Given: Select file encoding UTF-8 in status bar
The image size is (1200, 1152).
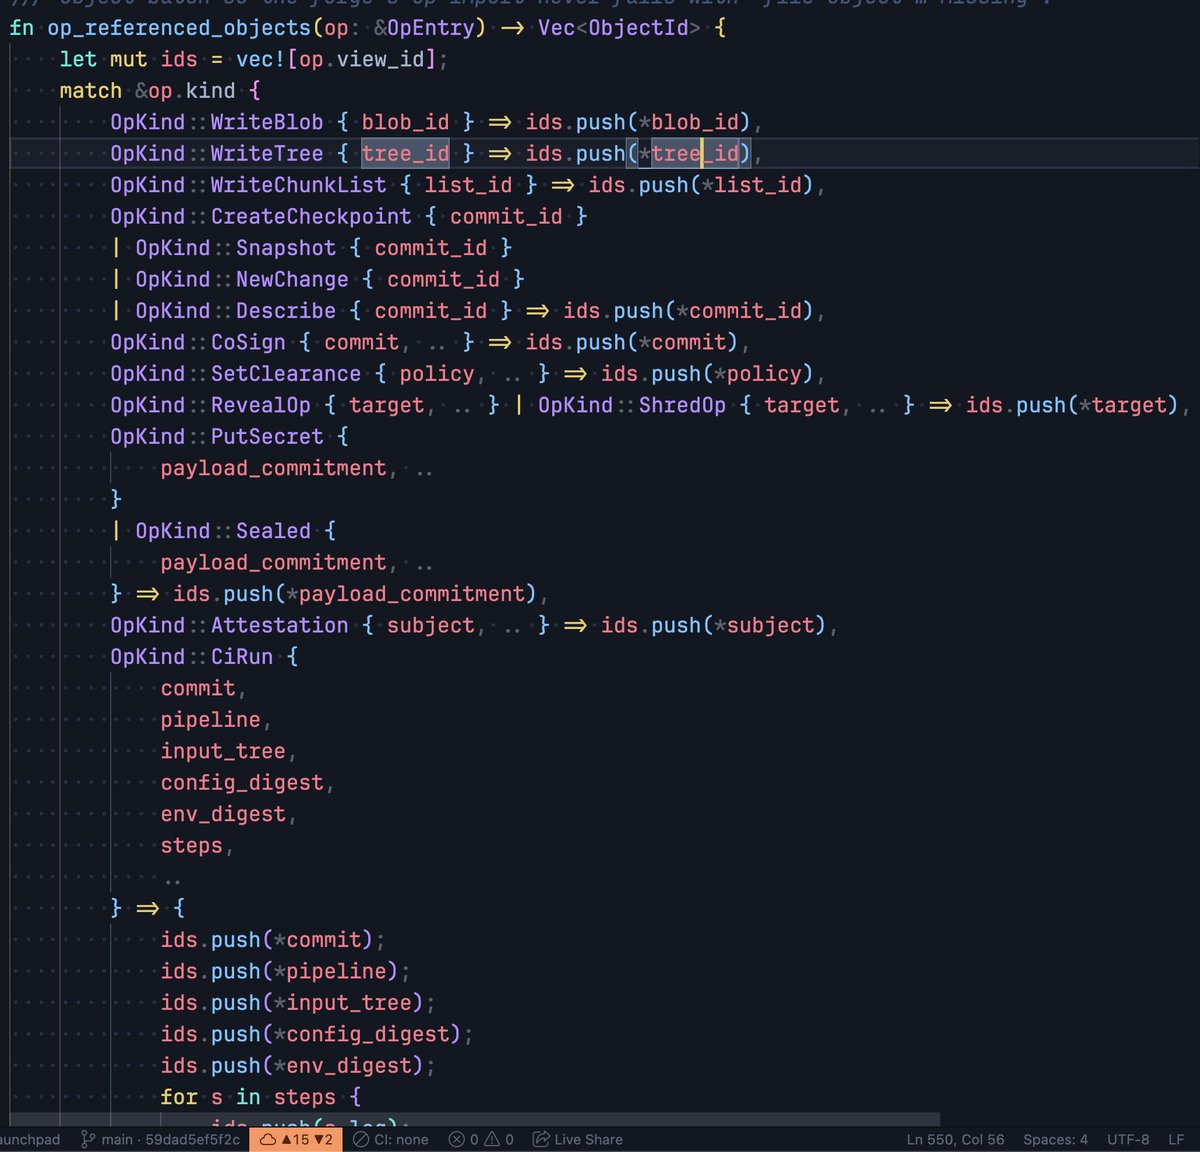Looking at the screenshot, I should pos(1128,1139).
